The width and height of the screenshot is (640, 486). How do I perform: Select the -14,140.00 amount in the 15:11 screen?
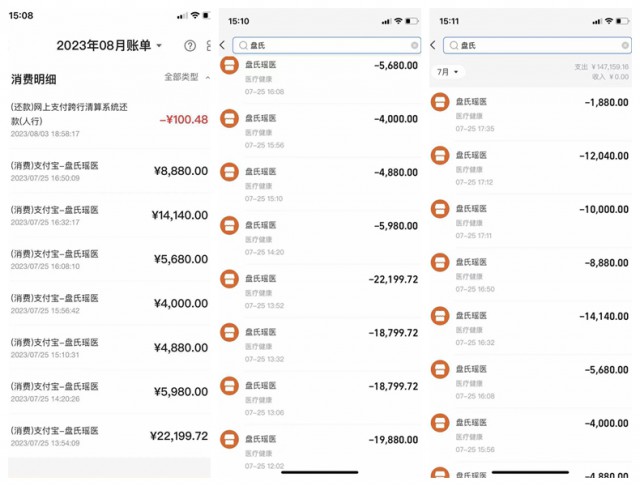coord(604,316)
